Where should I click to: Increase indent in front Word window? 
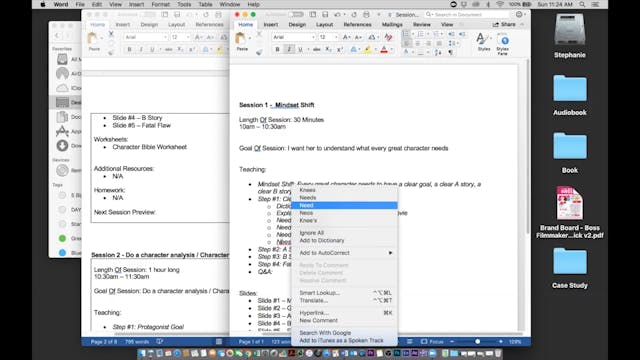click(x=462, y=33)
